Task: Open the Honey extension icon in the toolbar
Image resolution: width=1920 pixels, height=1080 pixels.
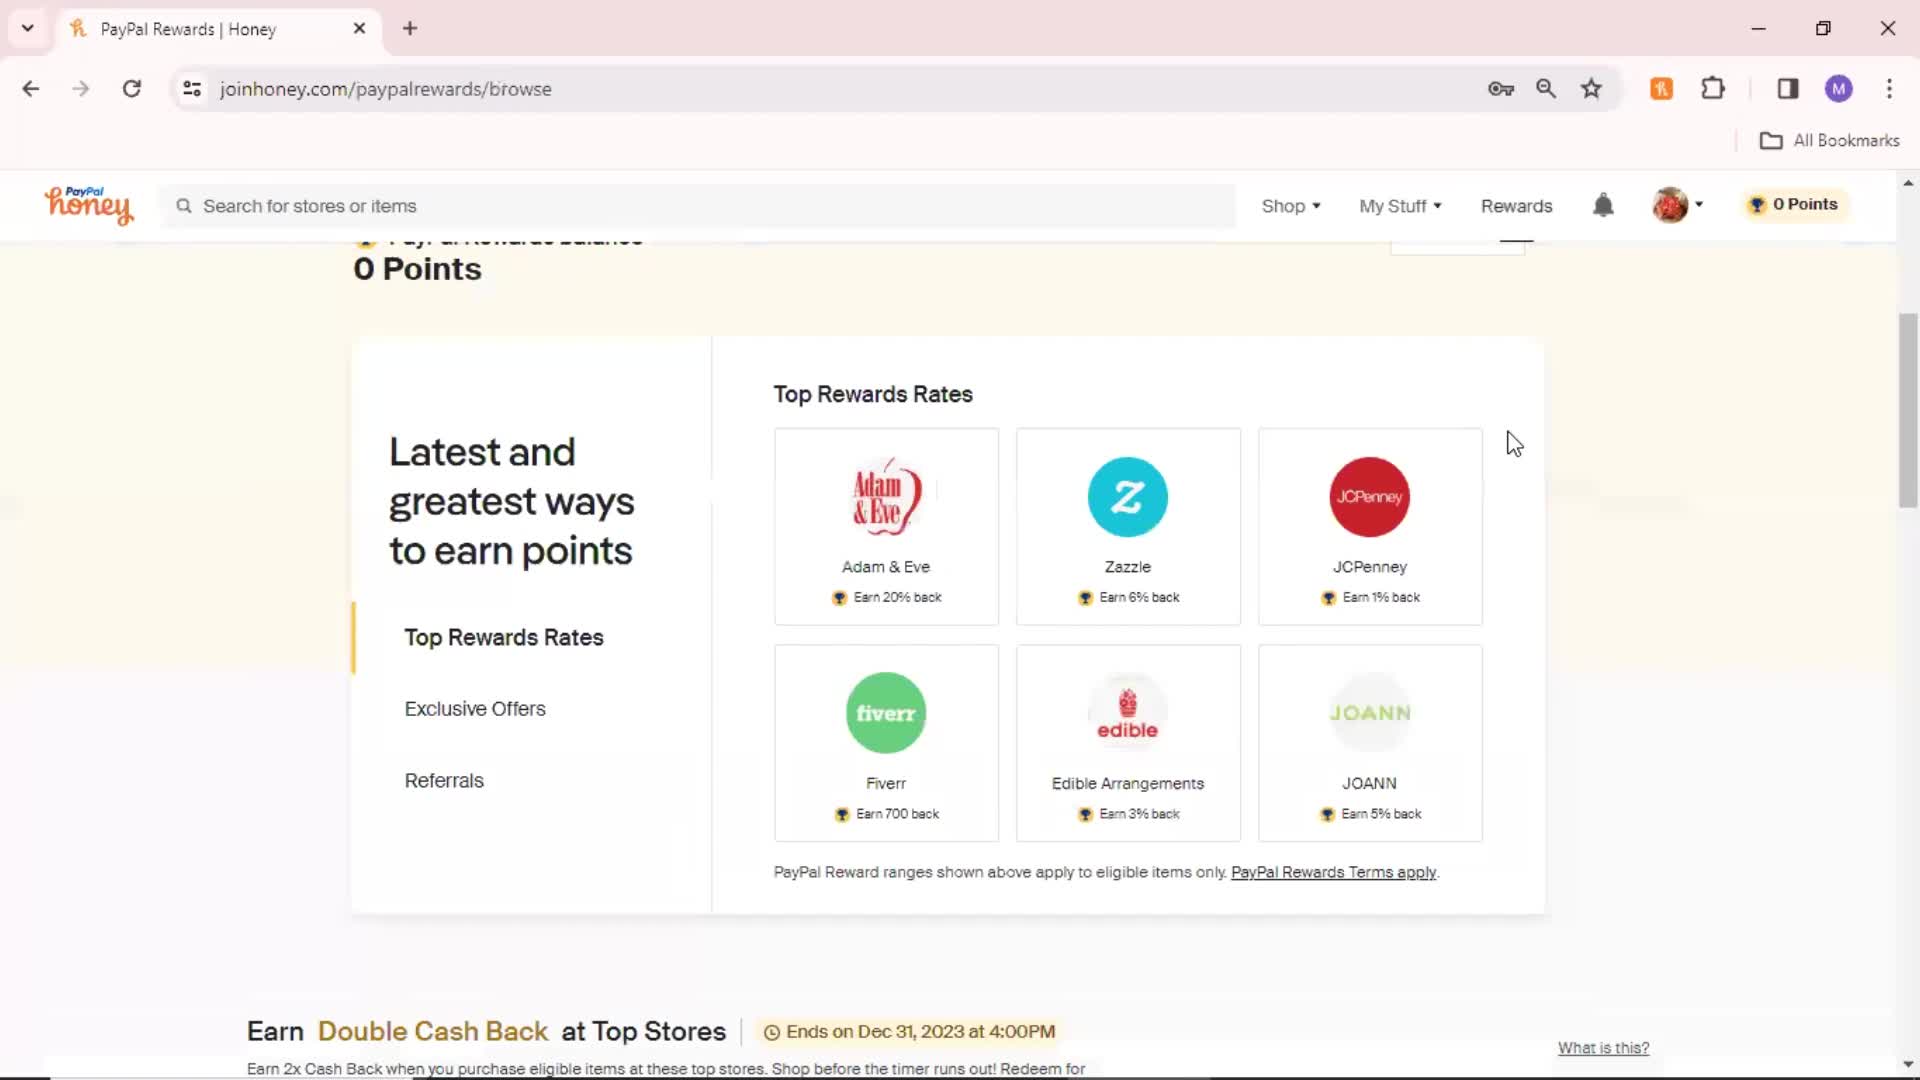Action: point(1661,89)
